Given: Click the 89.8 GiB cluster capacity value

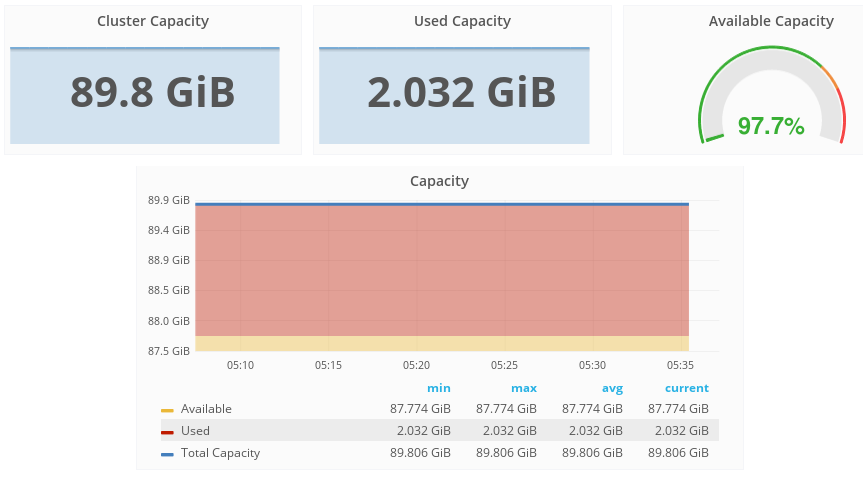Looking at the screenshot, I should click(x=153, y=92).
